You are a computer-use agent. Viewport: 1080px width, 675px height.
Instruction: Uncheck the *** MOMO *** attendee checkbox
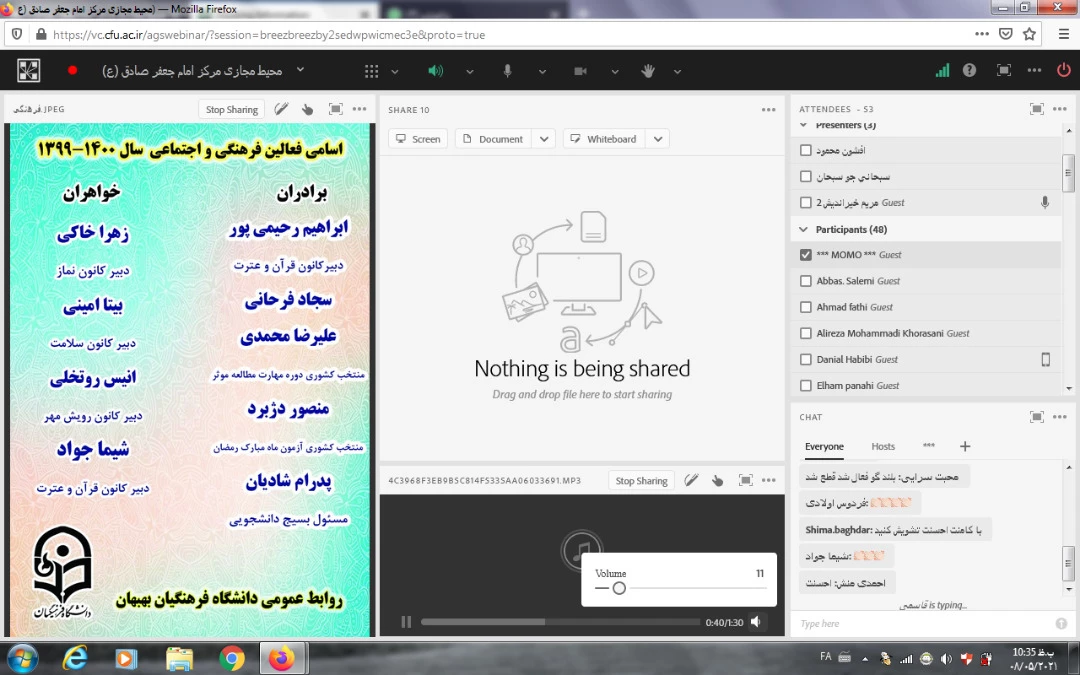(806, 255)
